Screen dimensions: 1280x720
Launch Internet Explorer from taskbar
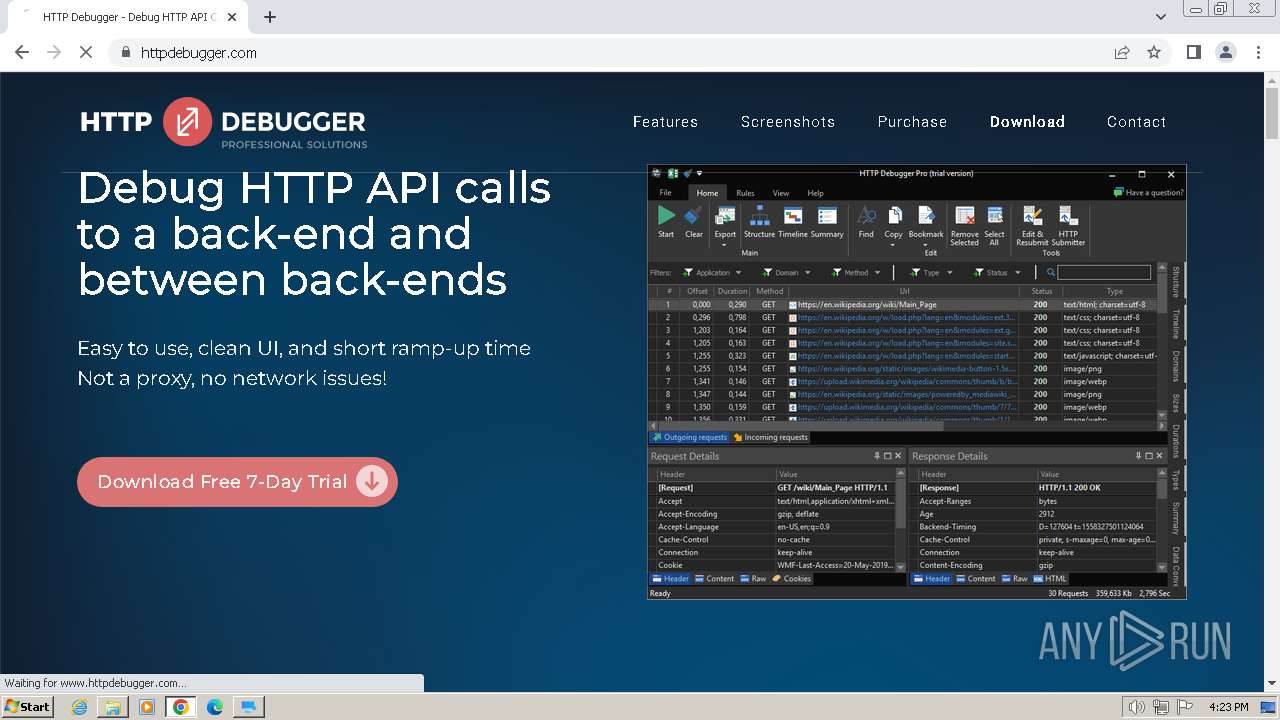coord(79,707)
